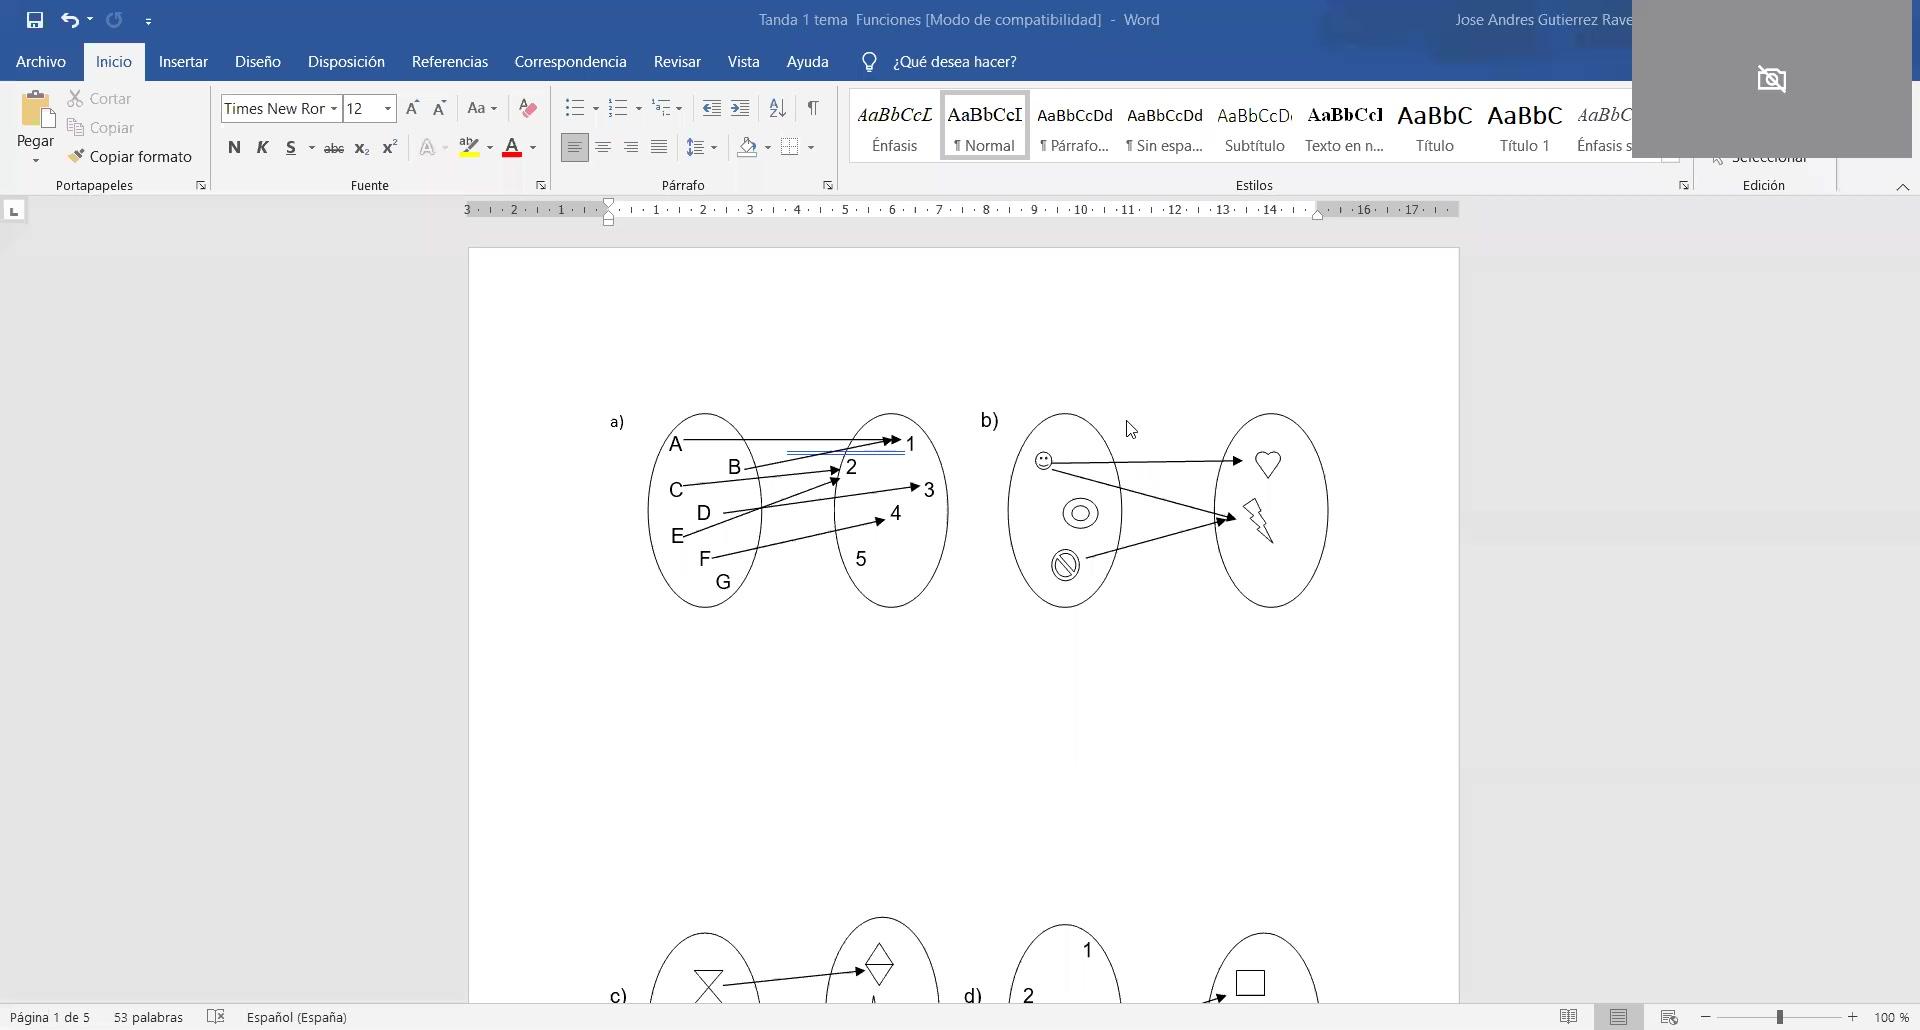
Task: Apply the Título 1 style
Action: click(x=1524, y=126)
